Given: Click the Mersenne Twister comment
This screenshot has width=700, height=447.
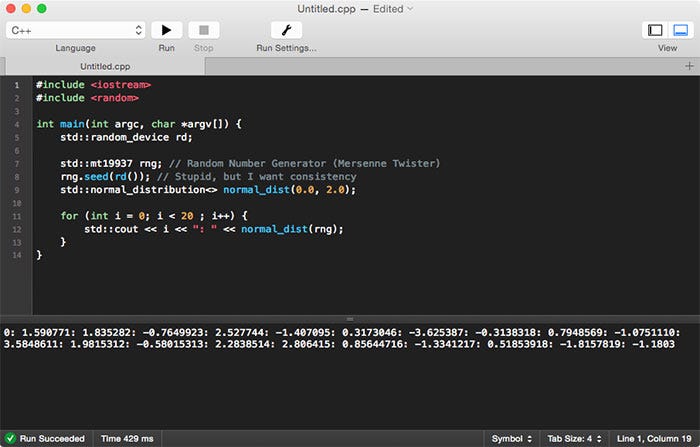Looking at the screenshot, I should pos(304,163).
